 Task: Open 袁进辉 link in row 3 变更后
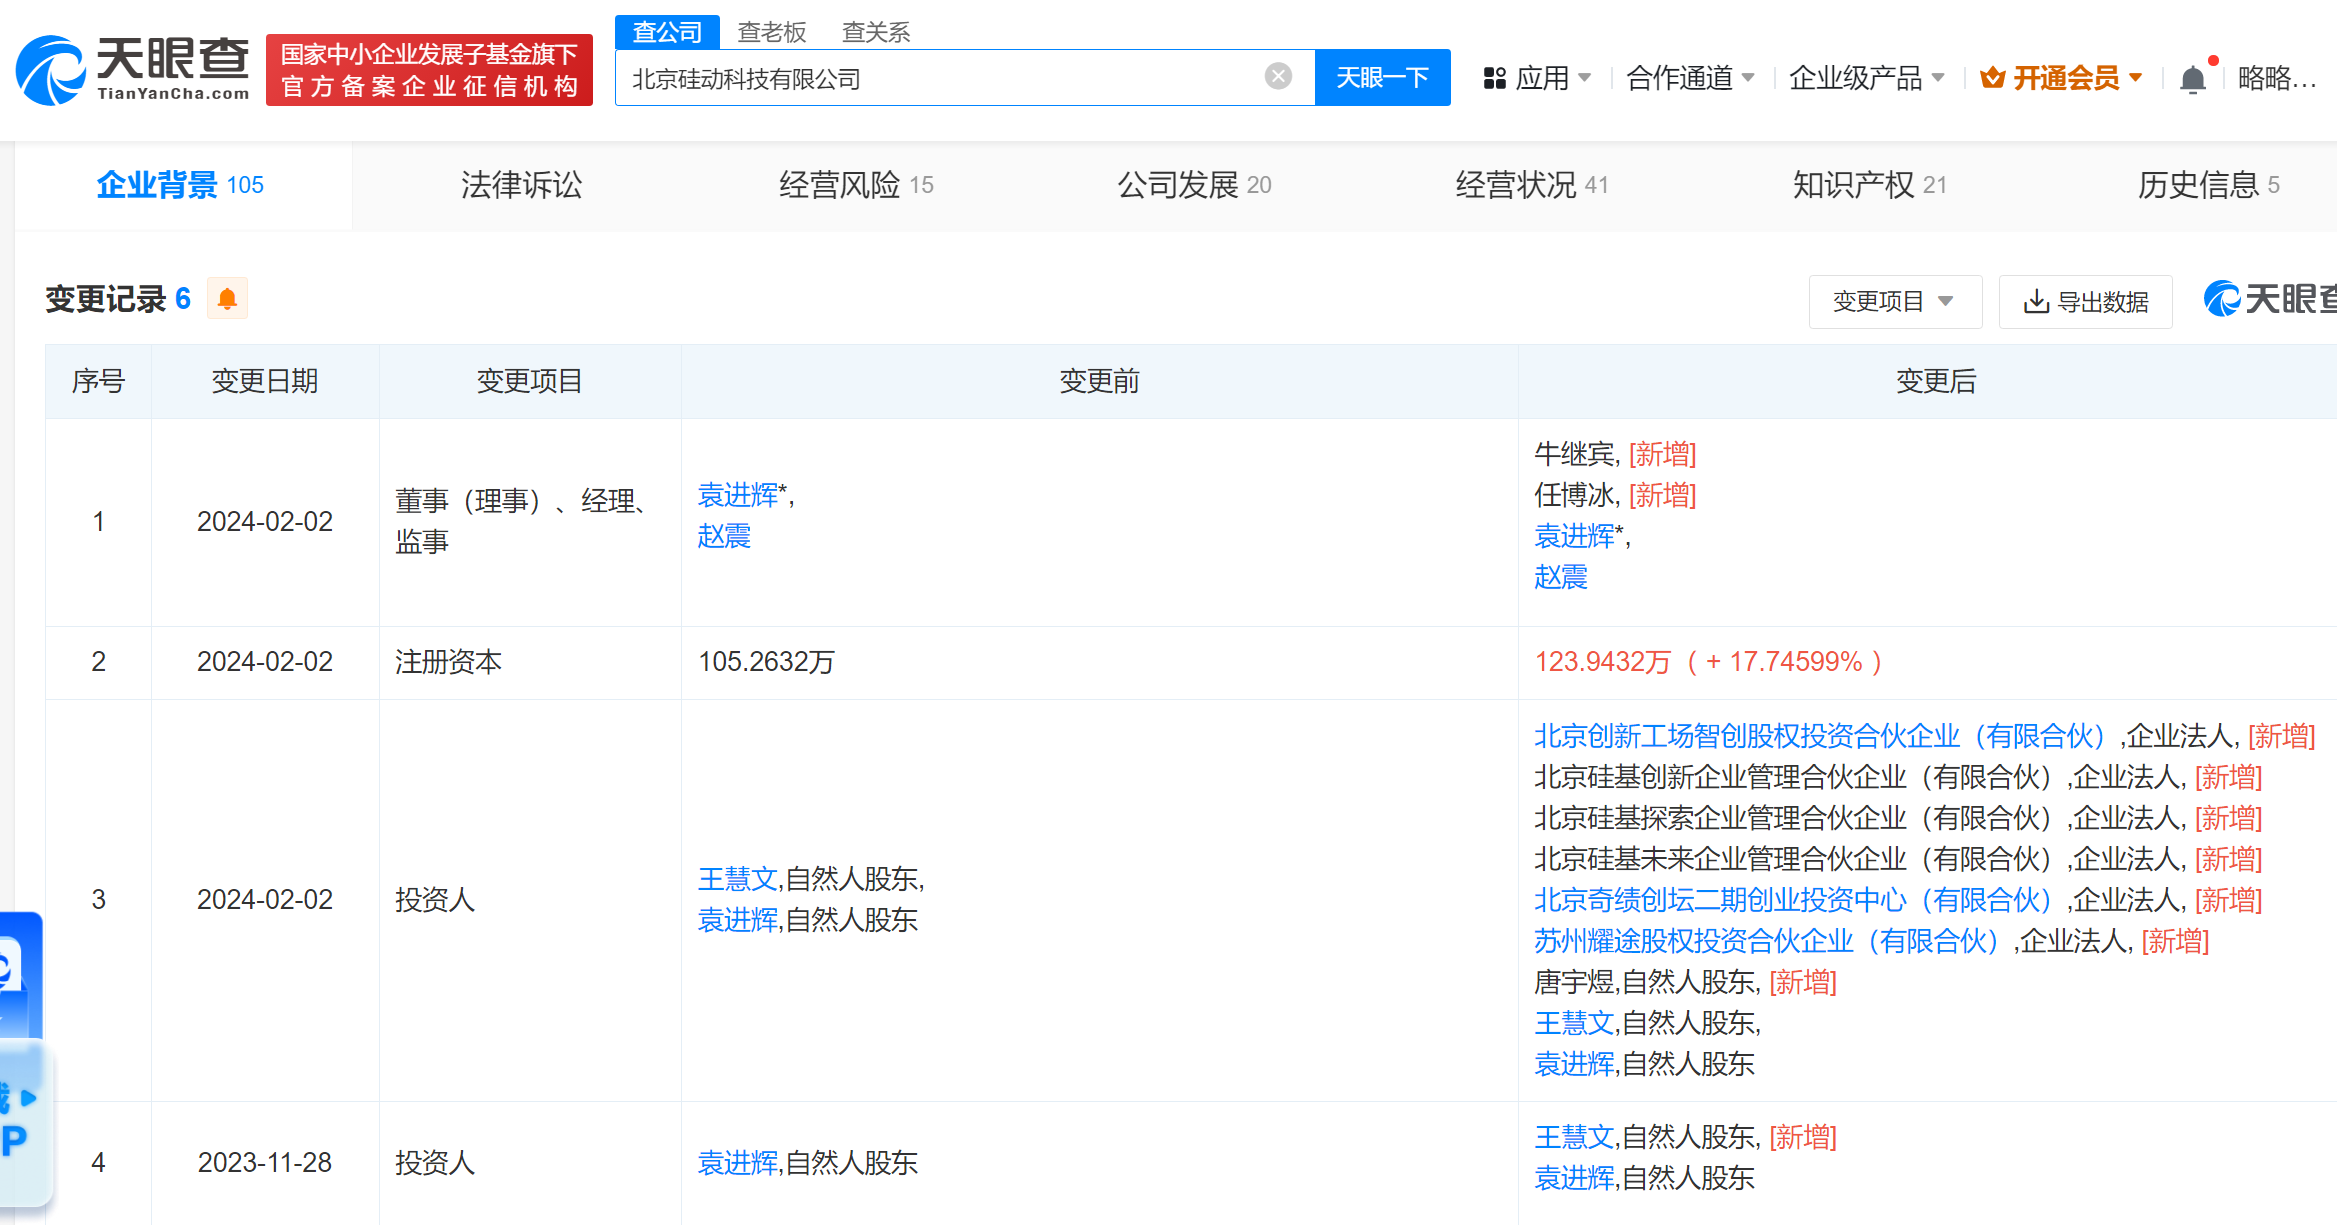(1575, 1064)
